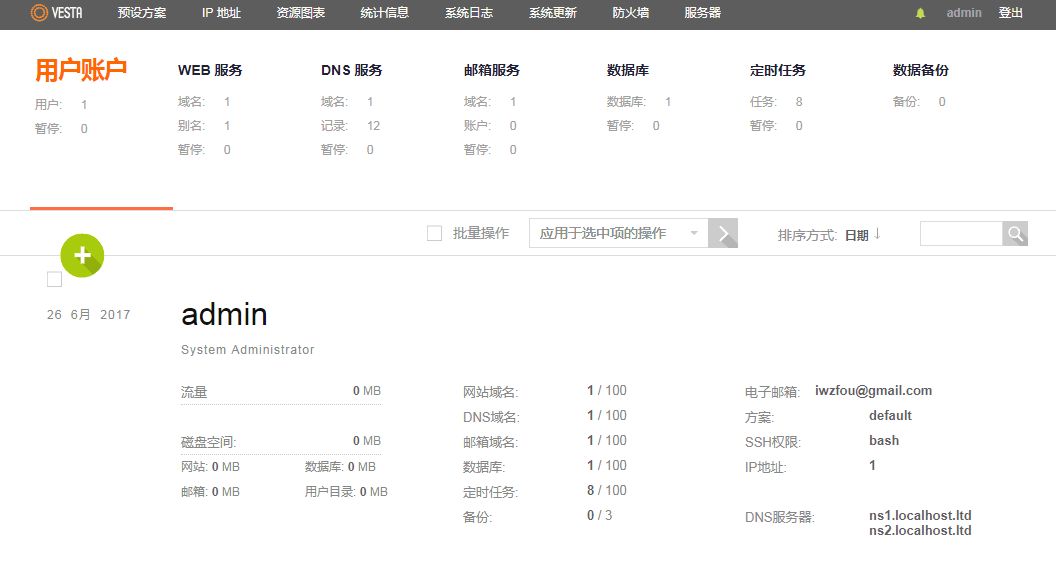Click the search magnifier icon

pos(1015,234)
